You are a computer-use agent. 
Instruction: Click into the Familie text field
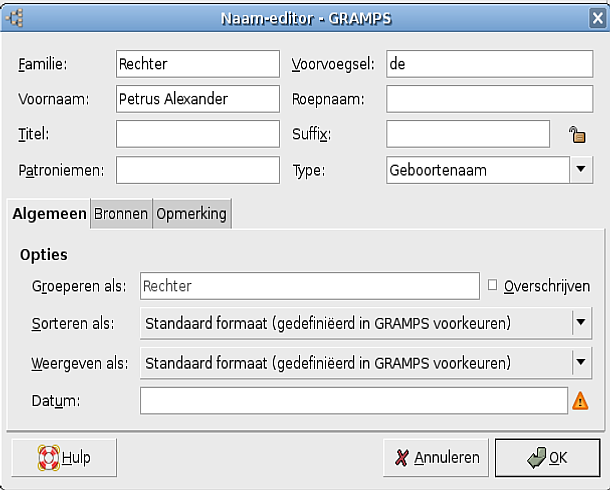coord(197,64)
